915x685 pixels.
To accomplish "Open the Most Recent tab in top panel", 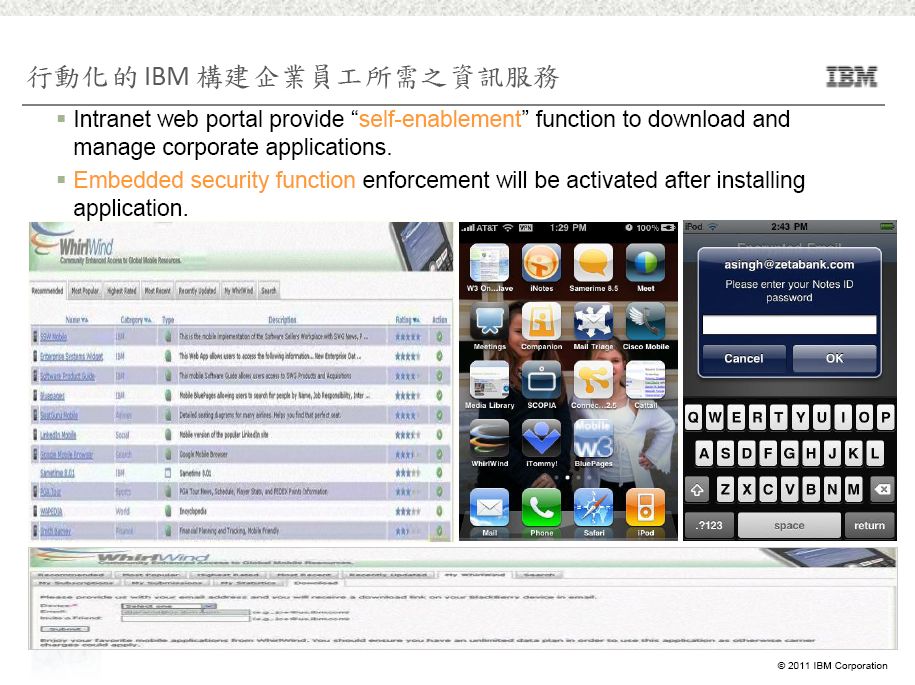I will click(x=158, y=291).
